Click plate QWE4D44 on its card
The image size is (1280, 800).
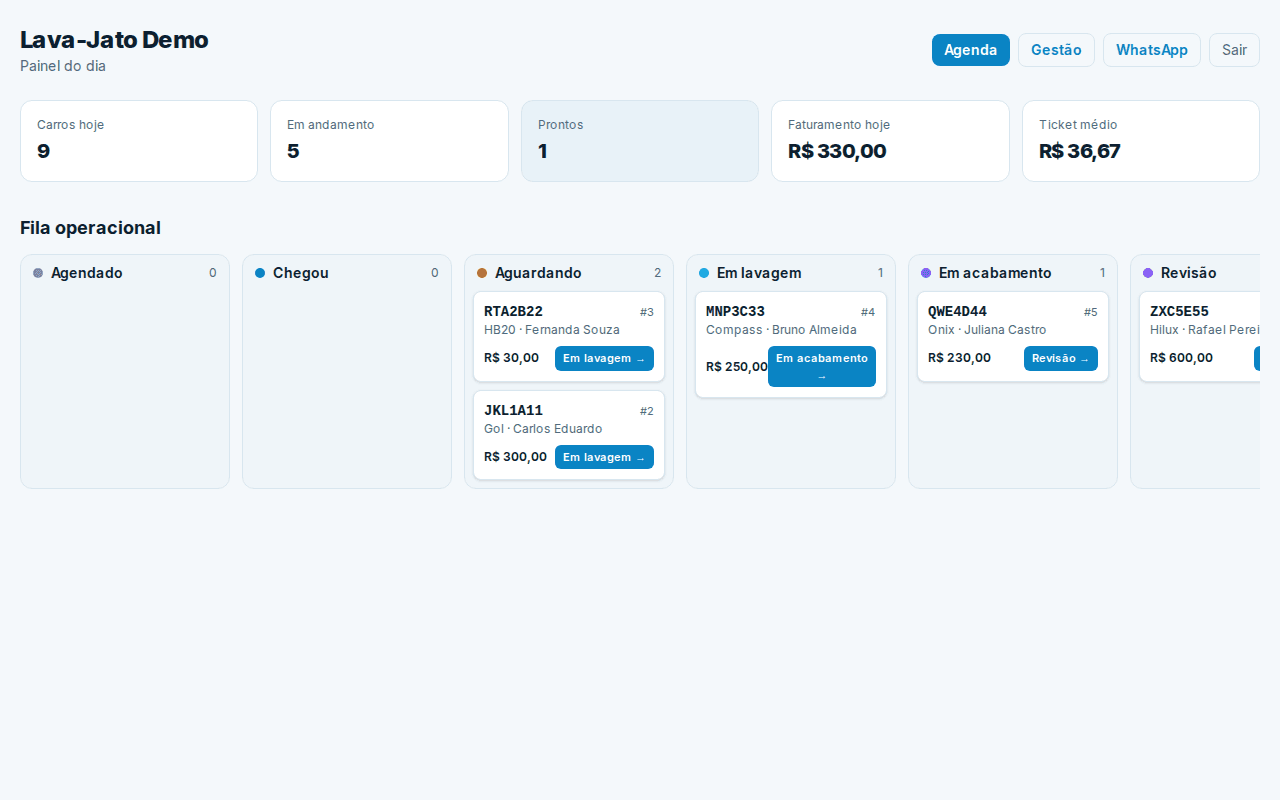(x=957, y=312)
